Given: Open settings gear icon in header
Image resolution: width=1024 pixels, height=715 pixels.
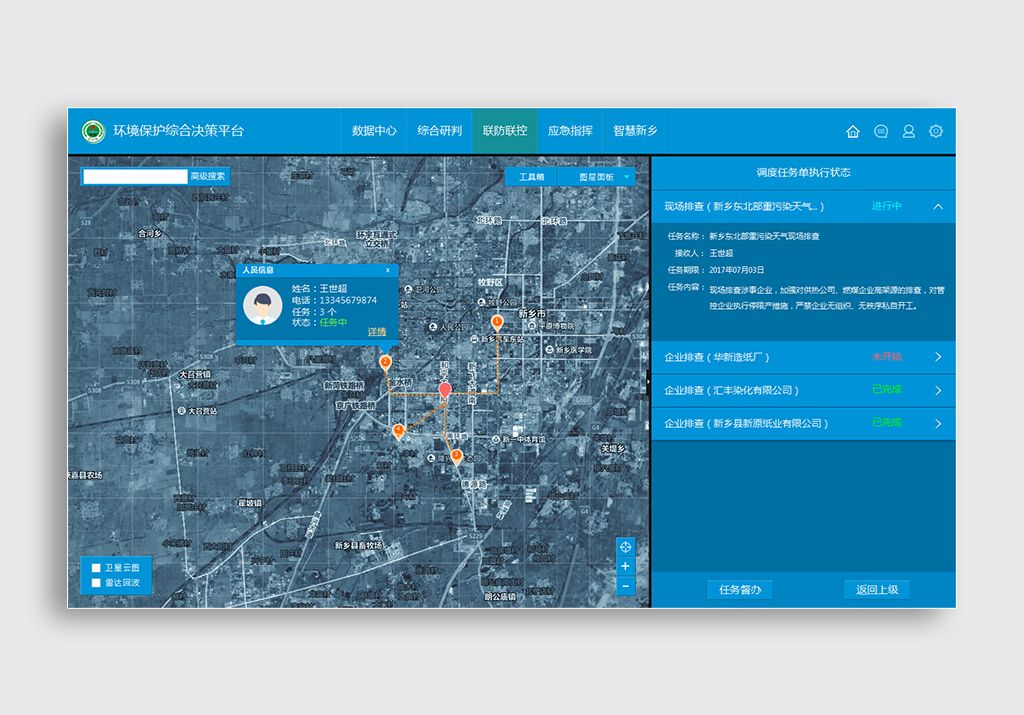Looking at the screenshot, I should pos(936,131).
